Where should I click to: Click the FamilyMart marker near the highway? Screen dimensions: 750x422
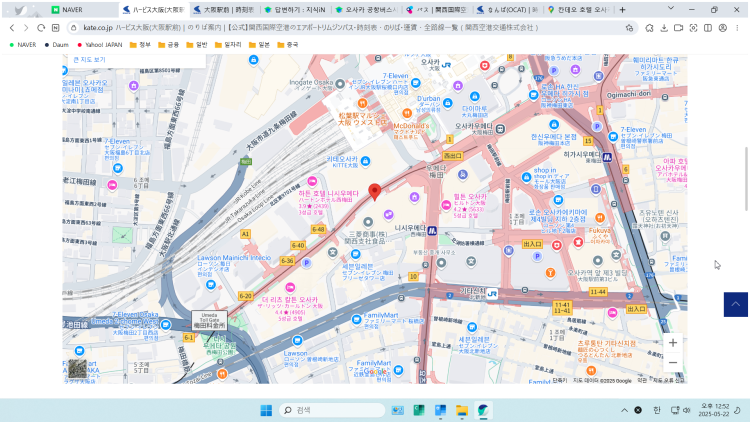pos(356,320)
